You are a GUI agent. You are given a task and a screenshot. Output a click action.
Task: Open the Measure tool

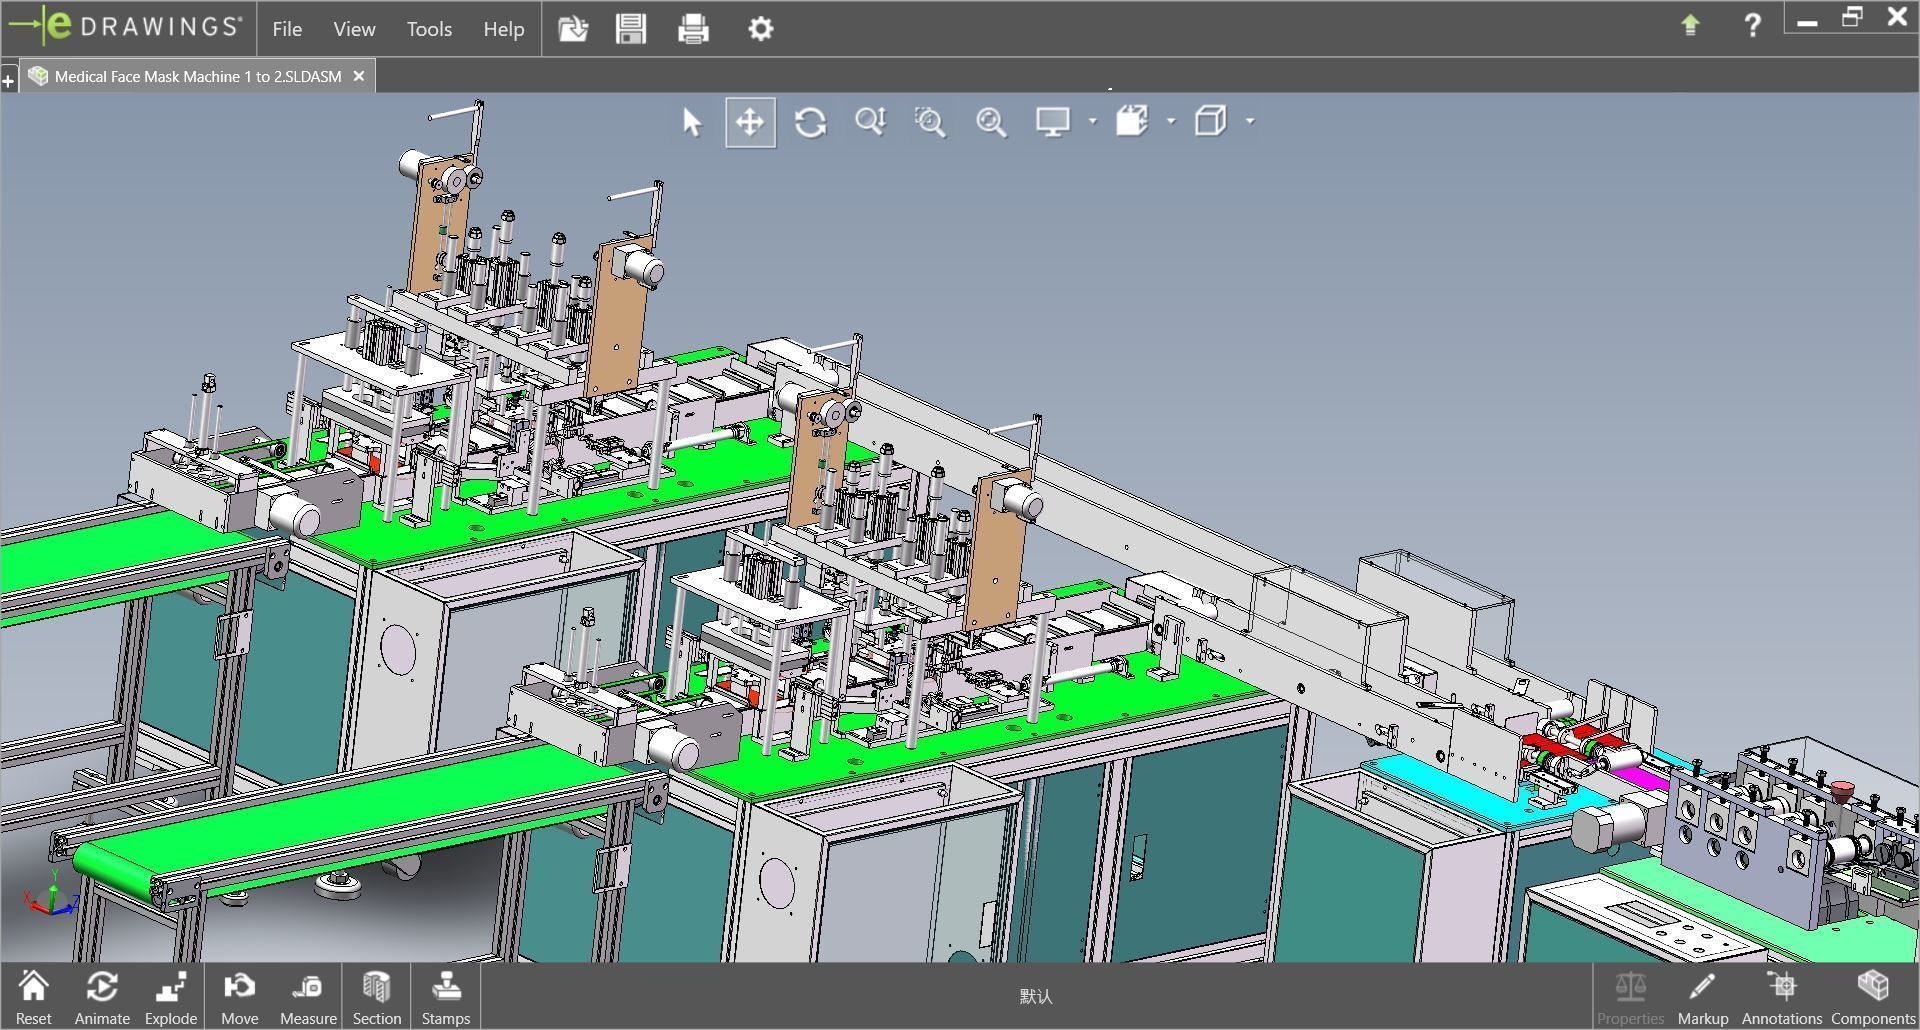308,996
